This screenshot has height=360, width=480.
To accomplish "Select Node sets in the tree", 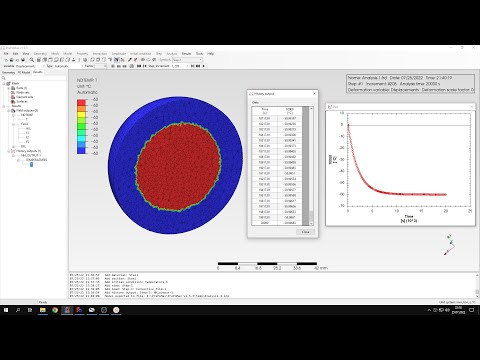I will pyautogui.click(x=23, y=92).
